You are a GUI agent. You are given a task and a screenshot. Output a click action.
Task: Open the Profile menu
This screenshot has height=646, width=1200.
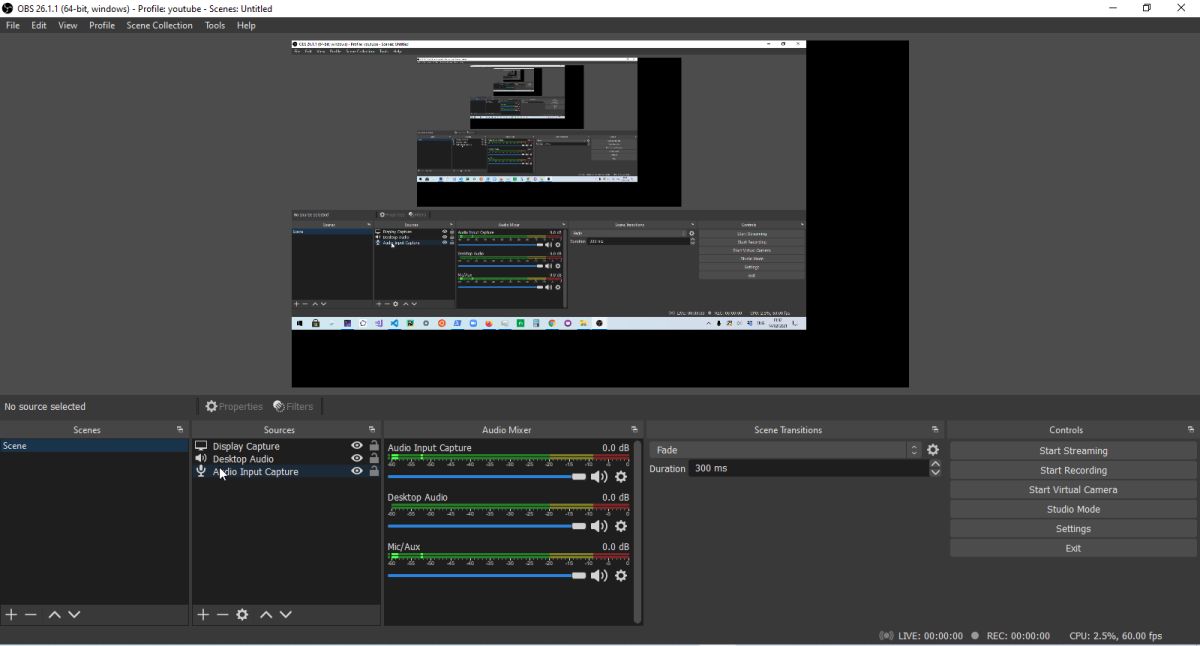(x=102, y=26)
